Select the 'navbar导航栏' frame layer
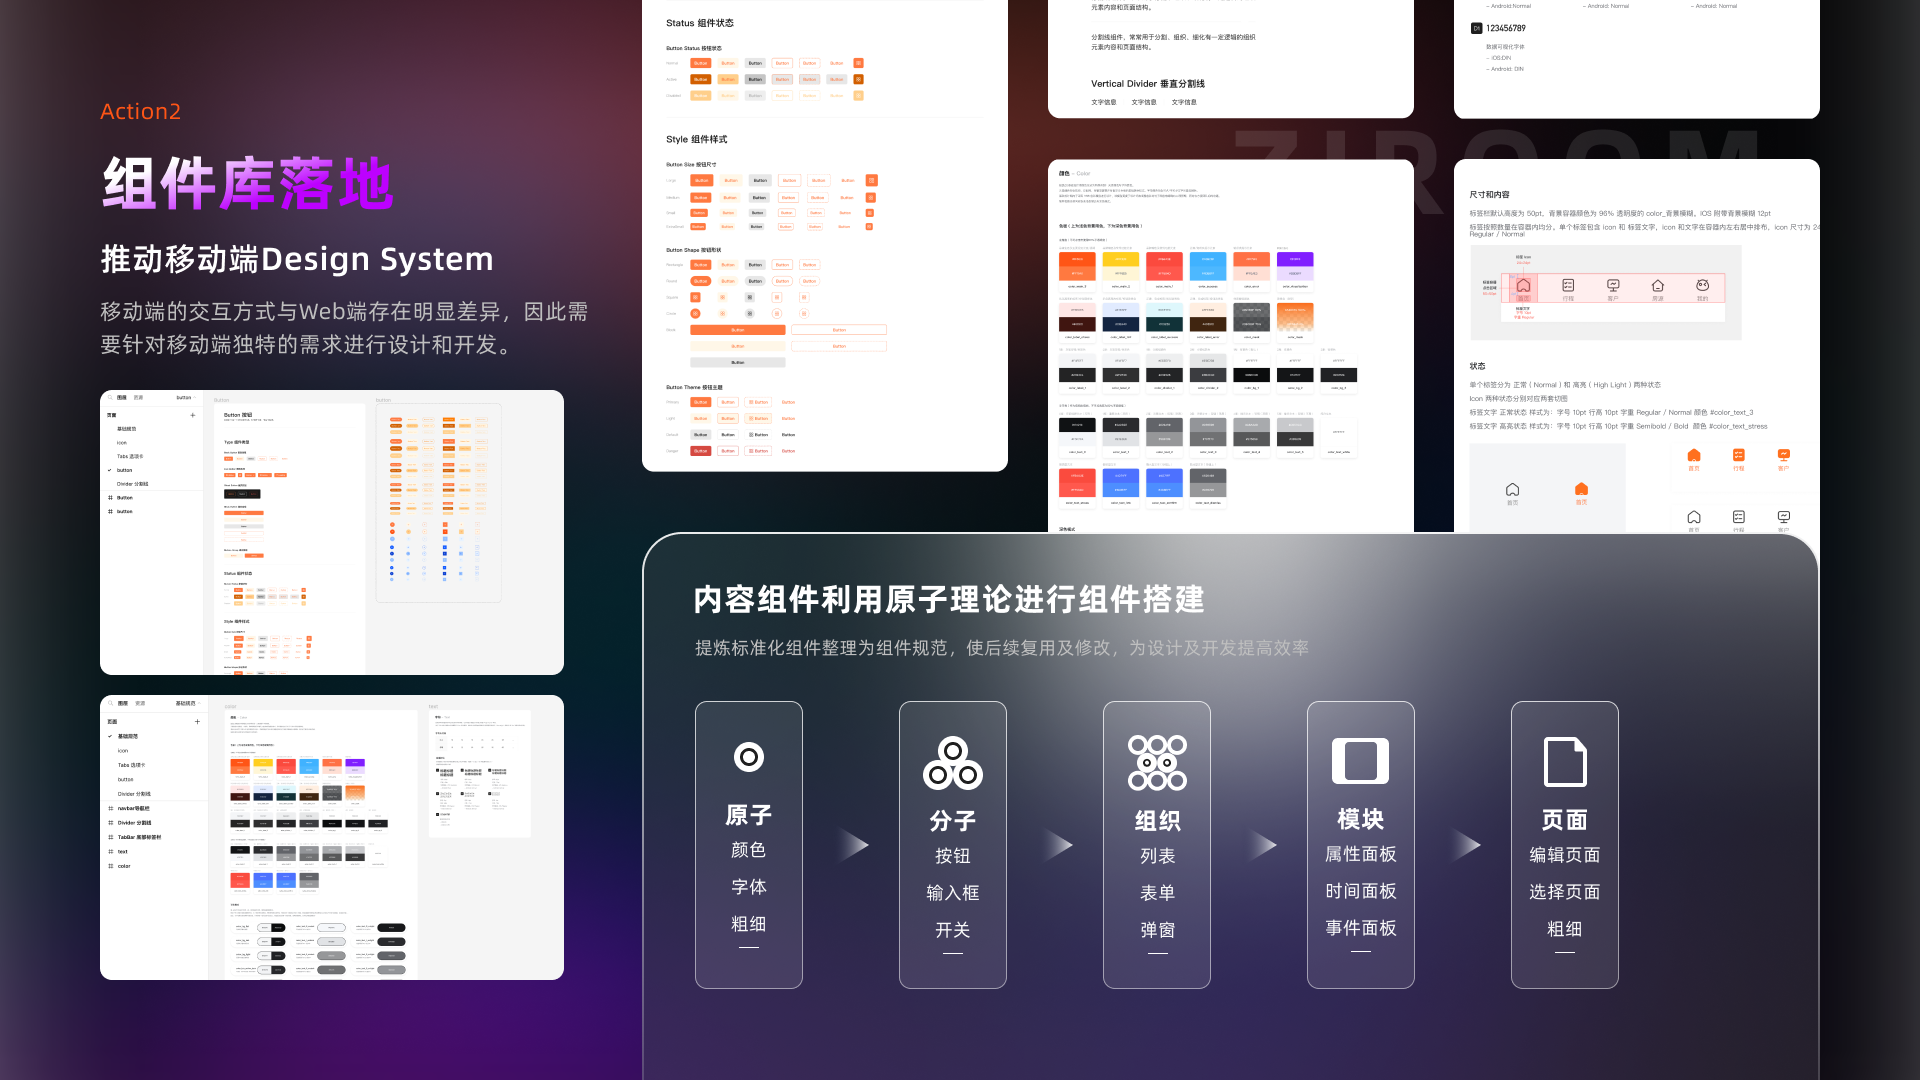The height and width of the screenshot is (1080, 1920). (x=134, y=808)
